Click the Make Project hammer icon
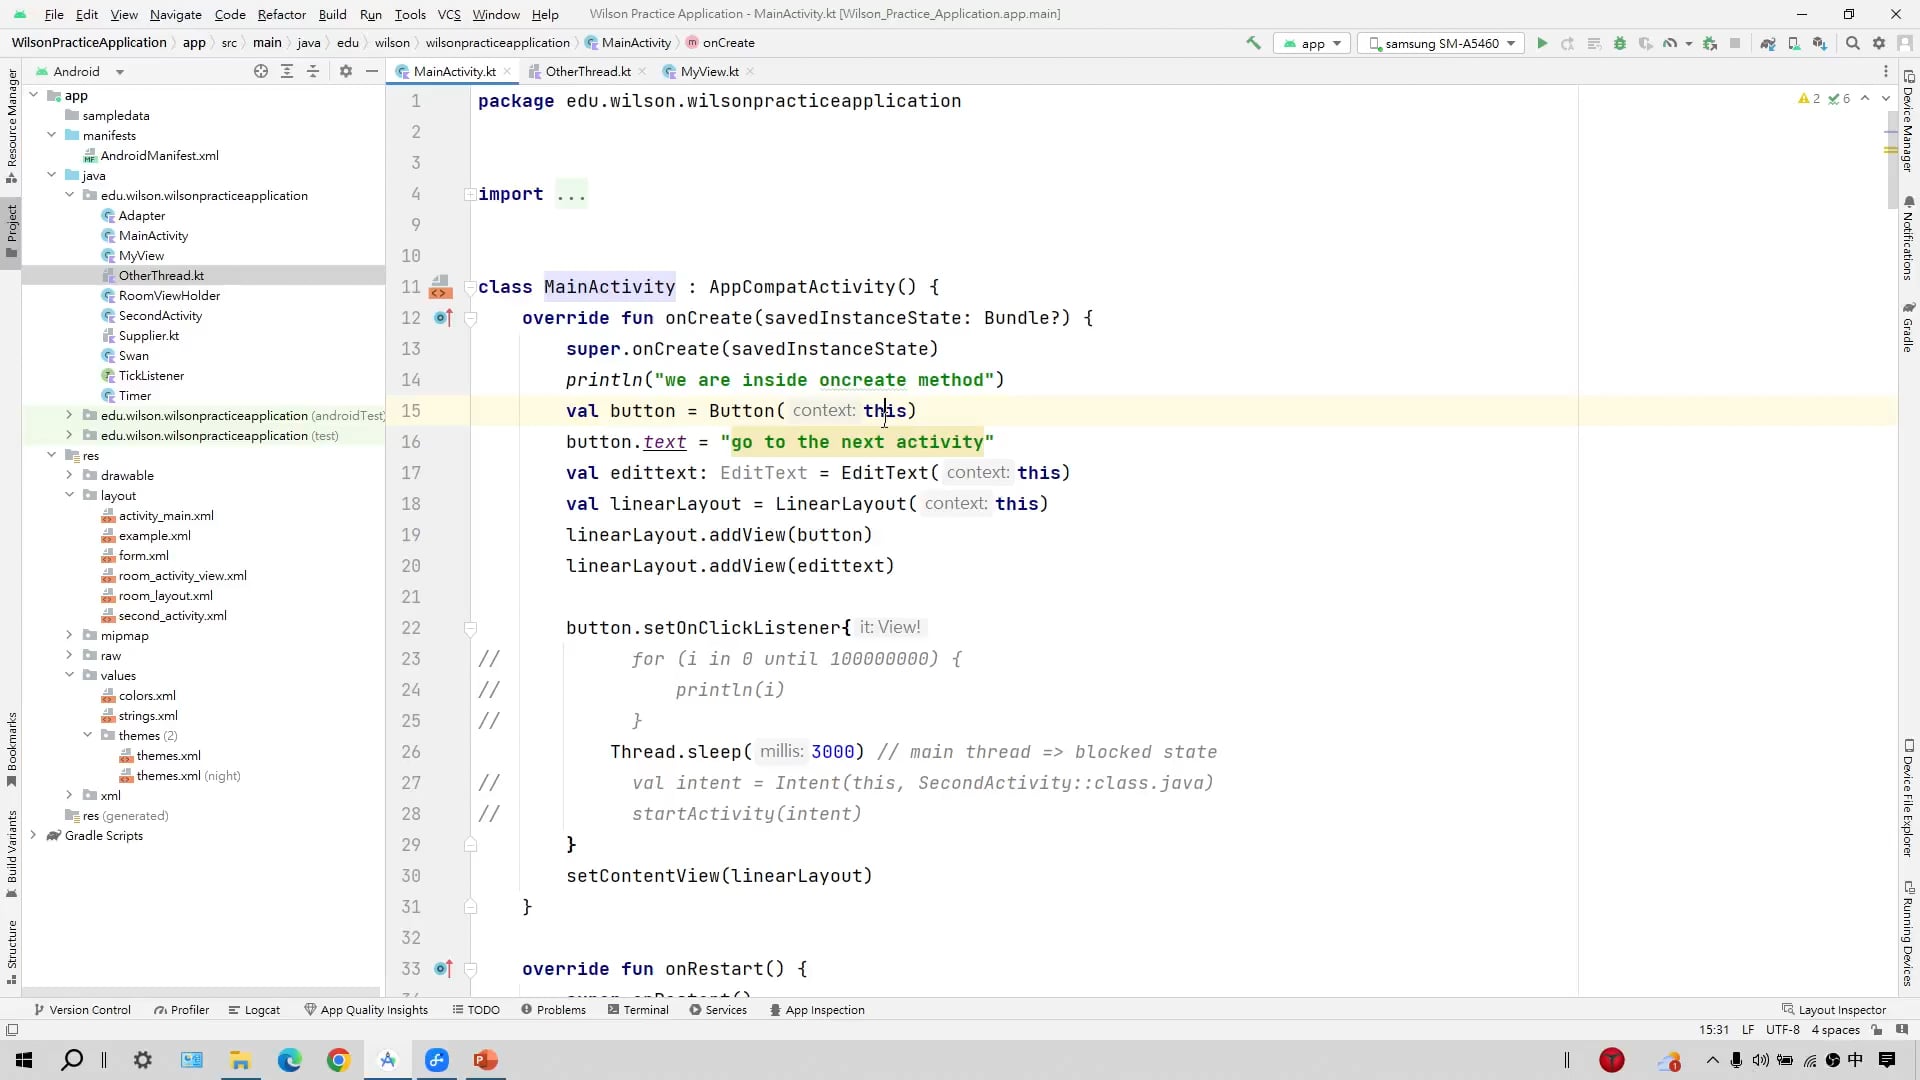This screenshot has height=1080, width=1920. tap(1253, 43)
